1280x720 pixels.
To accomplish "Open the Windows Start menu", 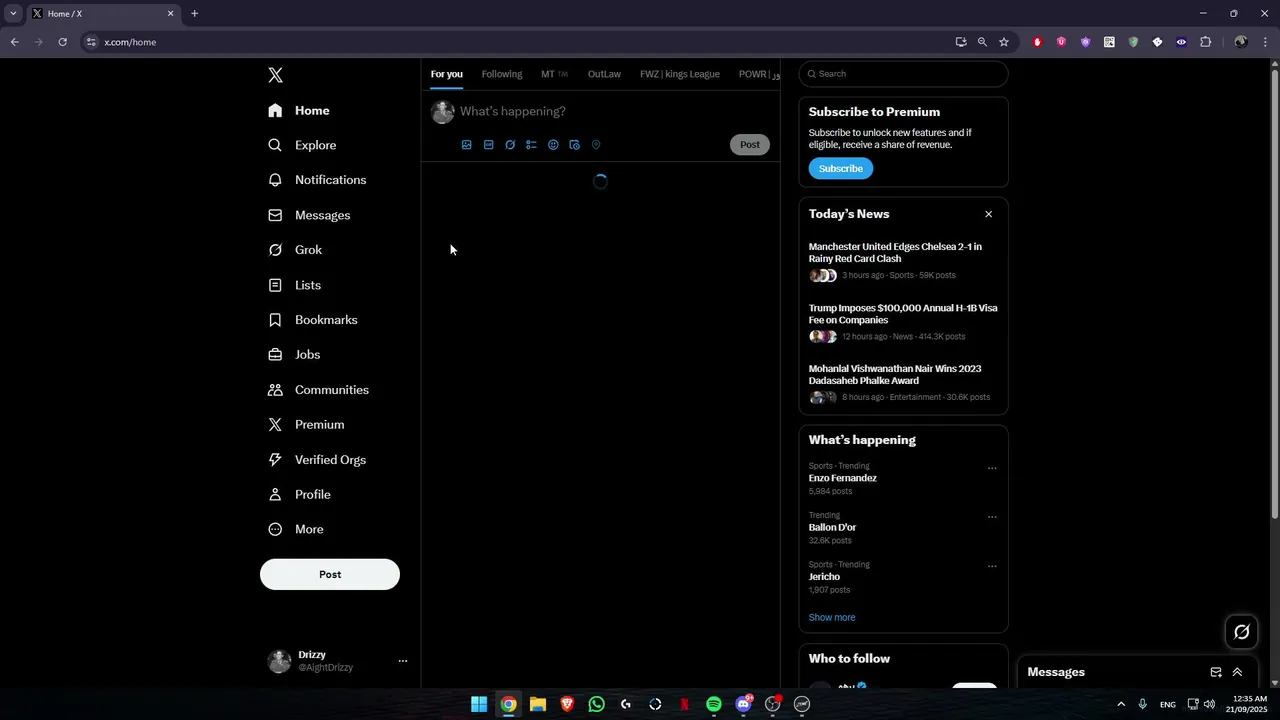I will pos(479,704).
